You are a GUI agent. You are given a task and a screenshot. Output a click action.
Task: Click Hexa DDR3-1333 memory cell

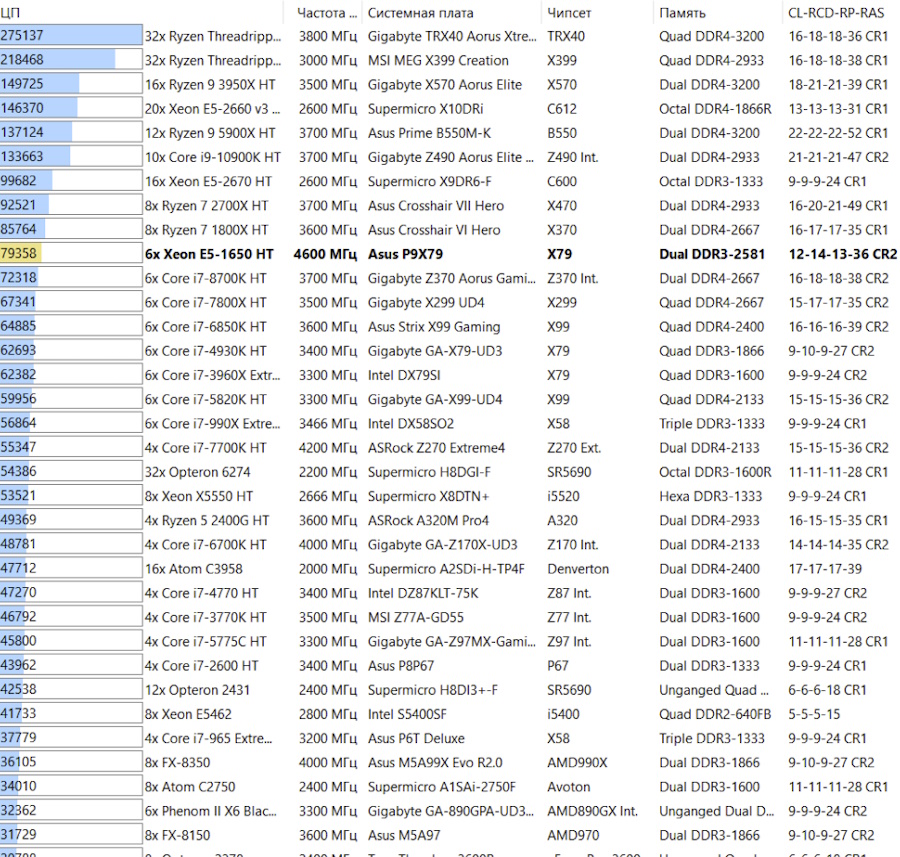pos(711,496)
